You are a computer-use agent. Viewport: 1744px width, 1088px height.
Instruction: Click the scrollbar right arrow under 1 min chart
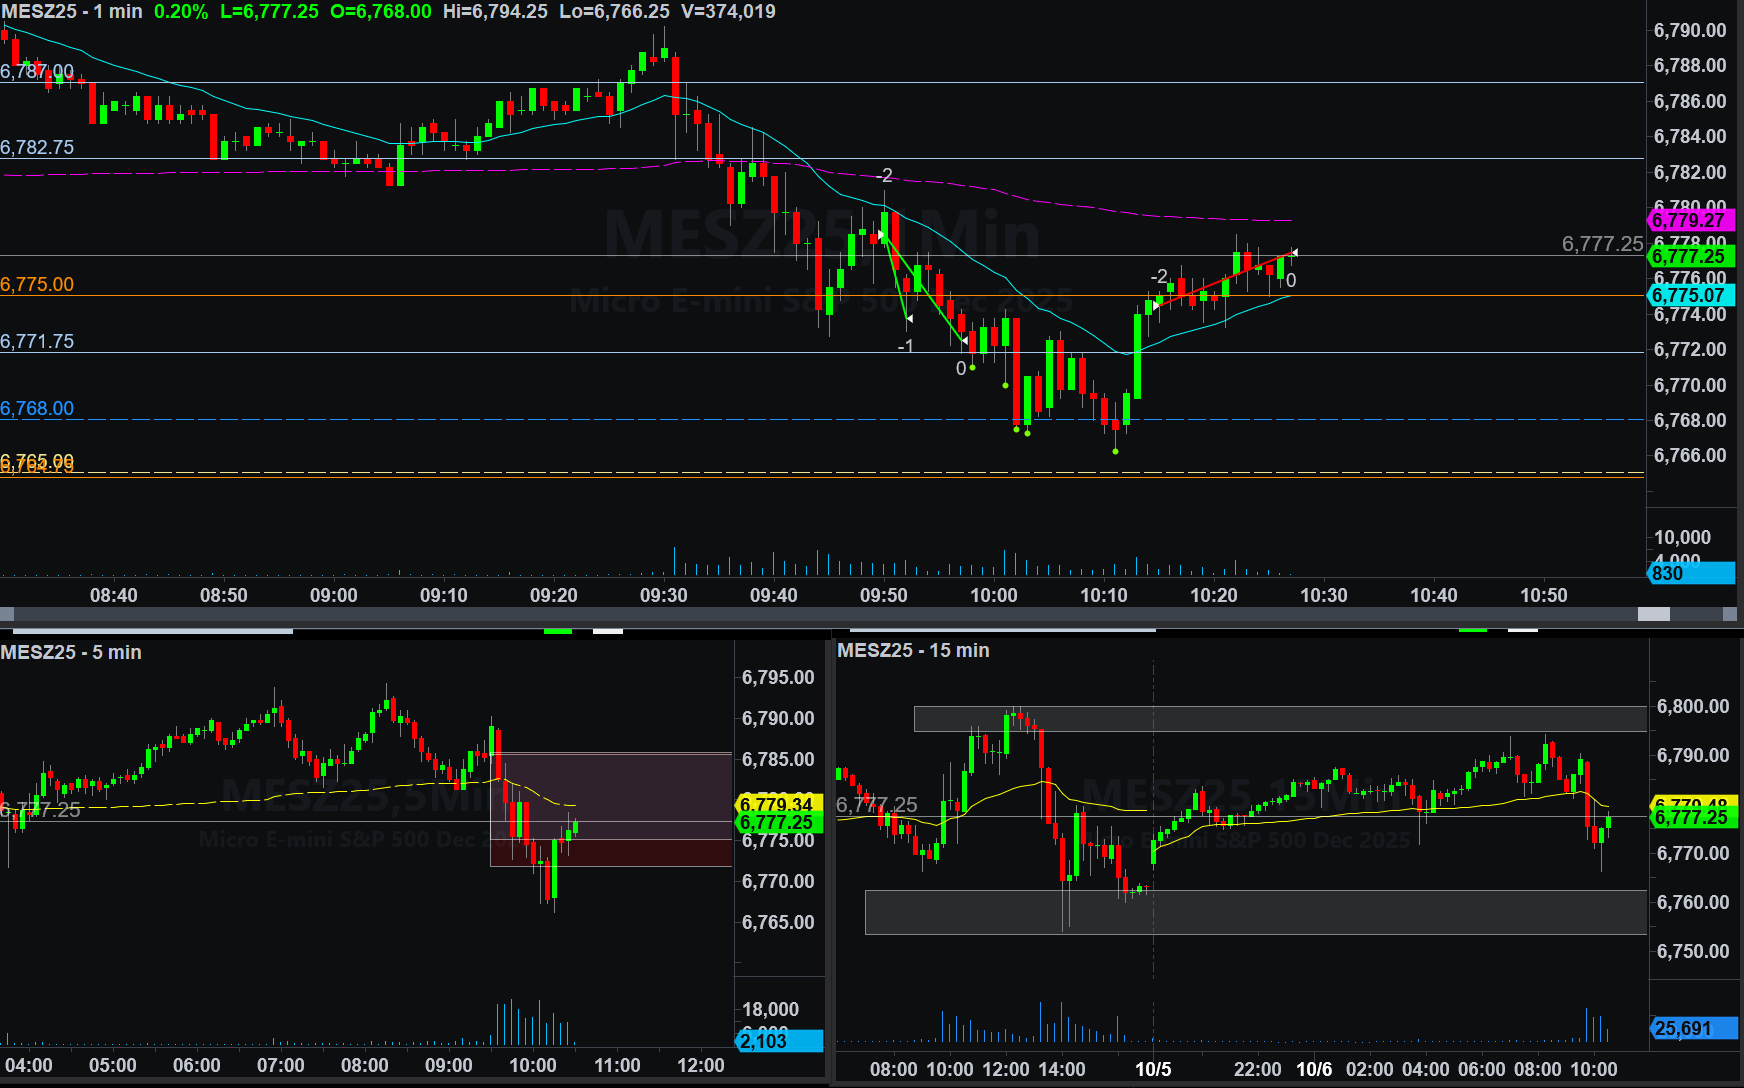[1730, 614]
